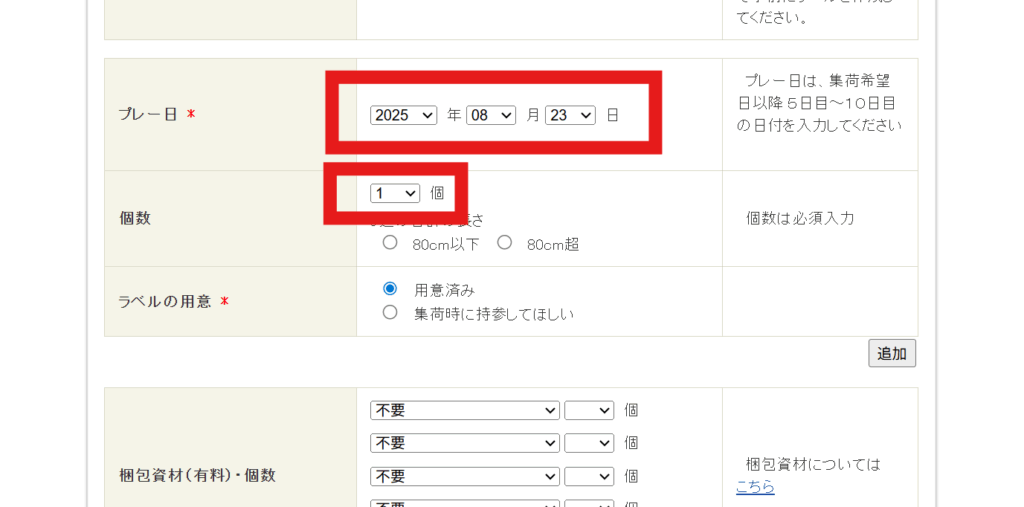Screen dimensions: 1024x507
Task: Select the 用意済み radio option
Action: point(390,288)
